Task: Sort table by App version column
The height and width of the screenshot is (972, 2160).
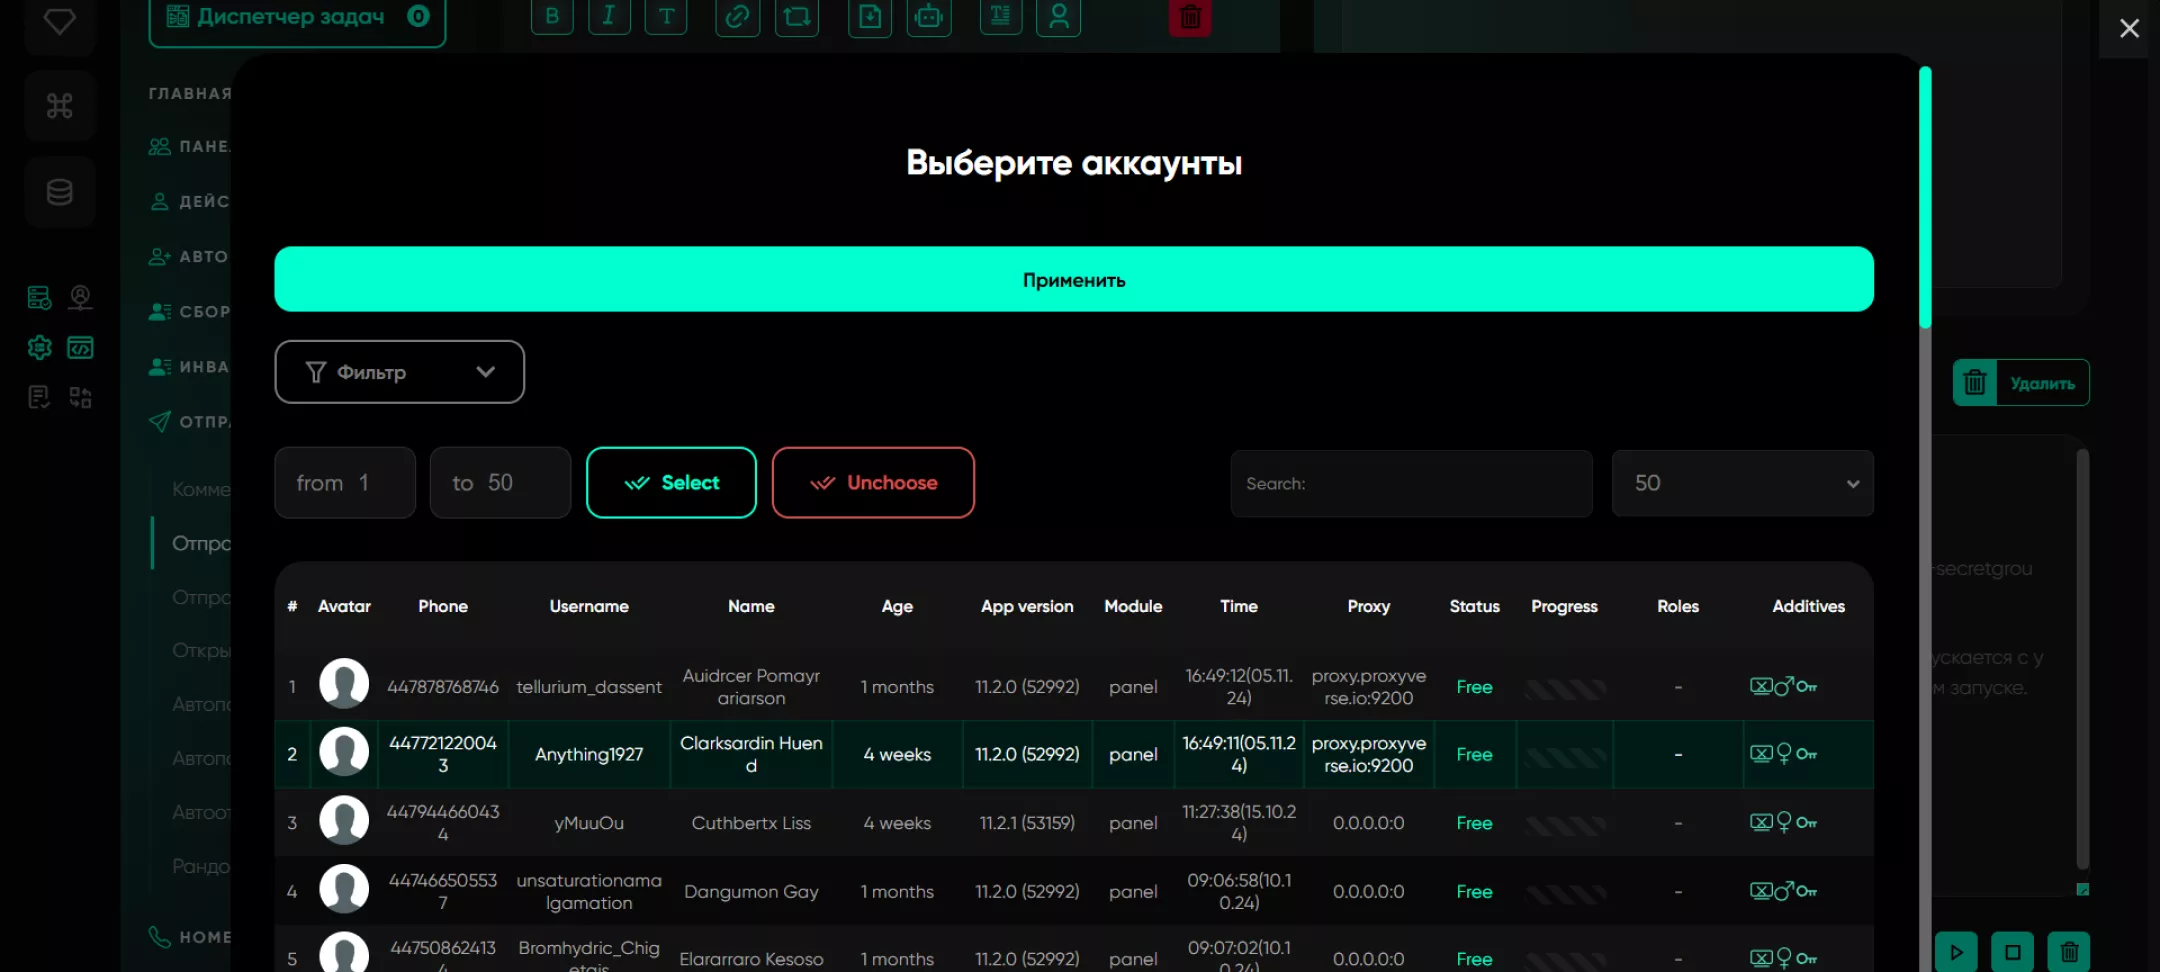Action: coord(1027,606)
